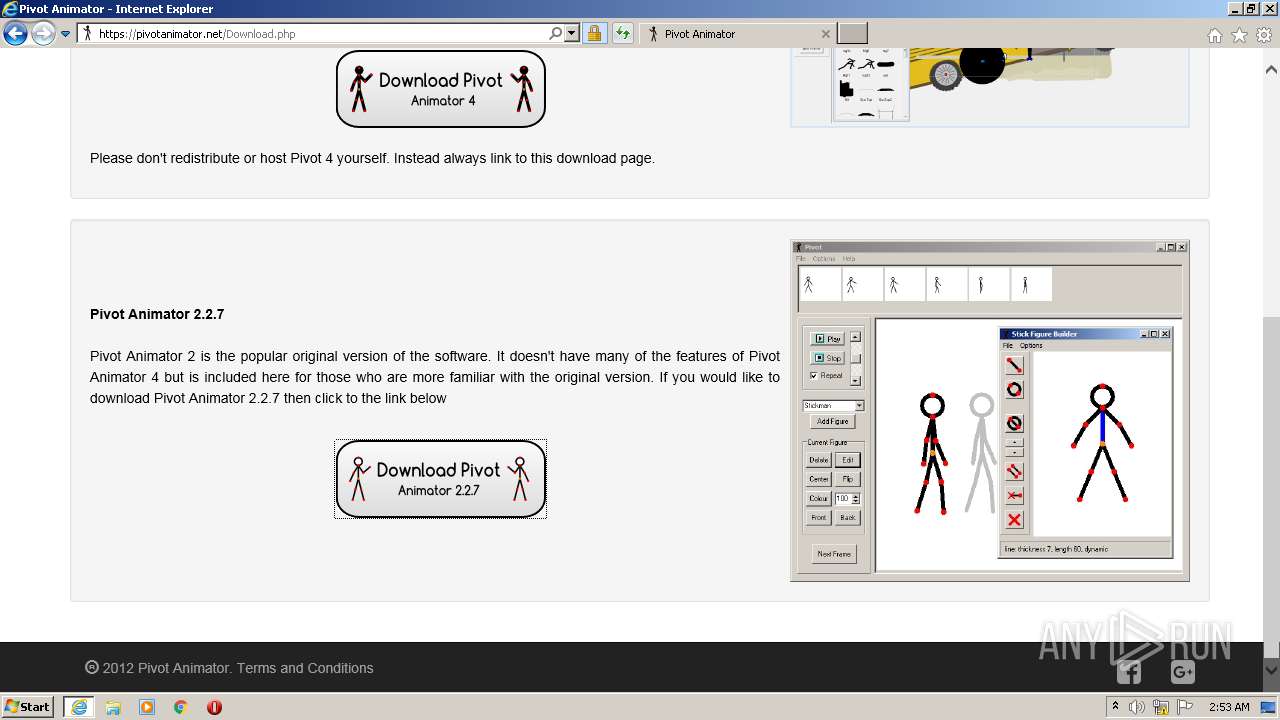
Task: Open the Windows Start menu
Action: point(28,706)
